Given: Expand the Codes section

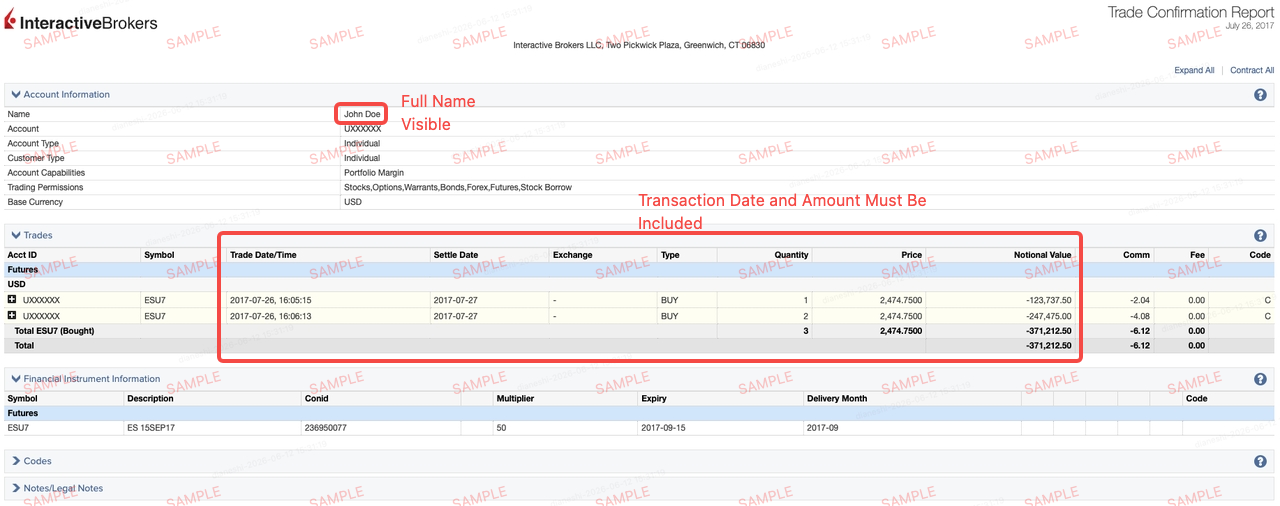Looking at the screenshot, I should [16, 462].
